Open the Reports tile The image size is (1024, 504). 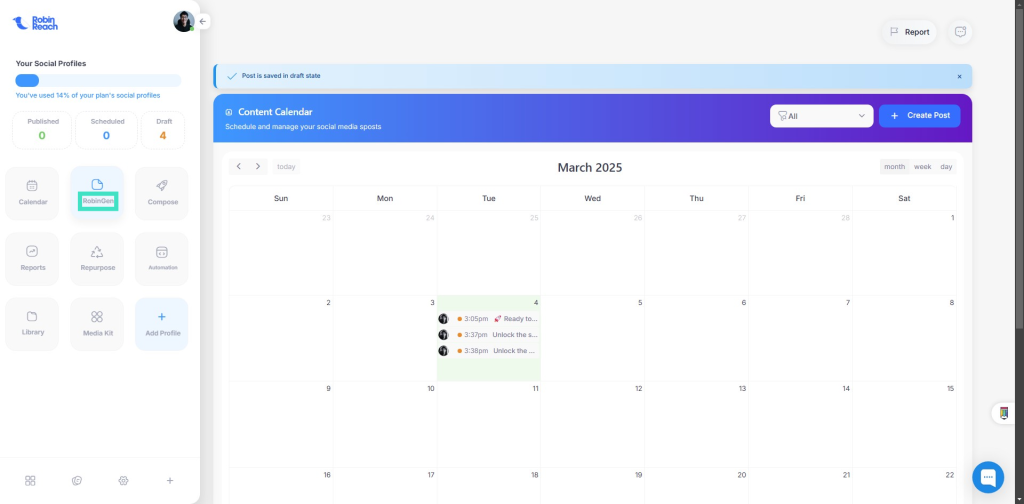click(x=32, y=259)
